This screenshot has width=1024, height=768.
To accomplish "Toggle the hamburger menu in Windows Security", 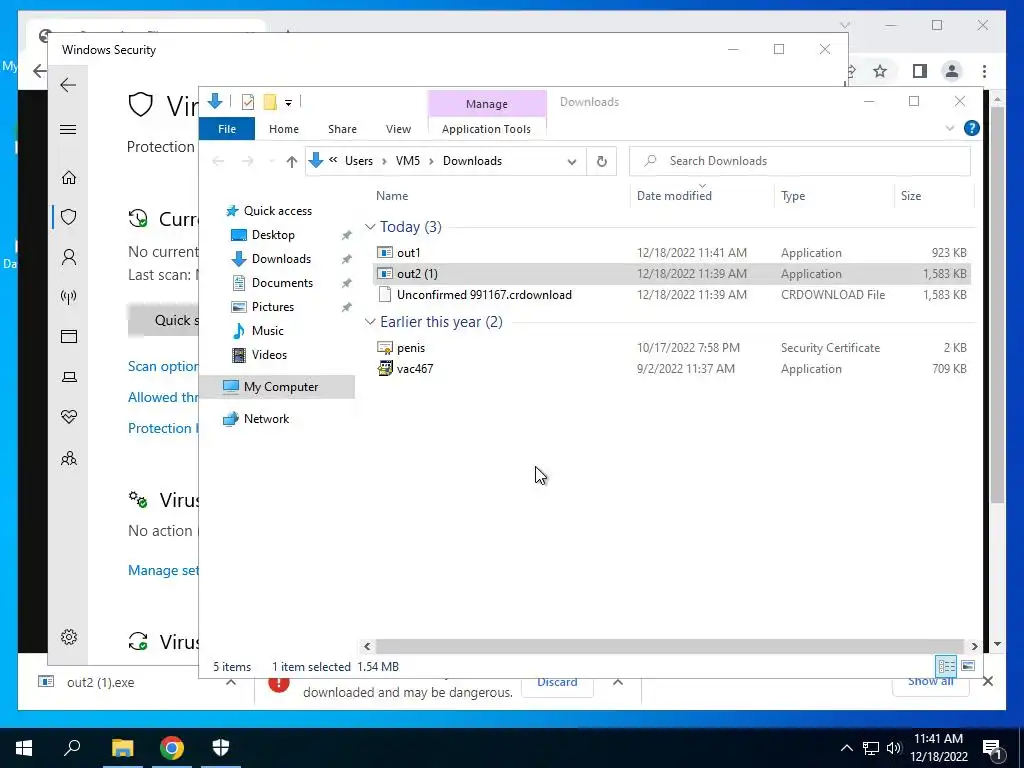I will pos(68,129).
